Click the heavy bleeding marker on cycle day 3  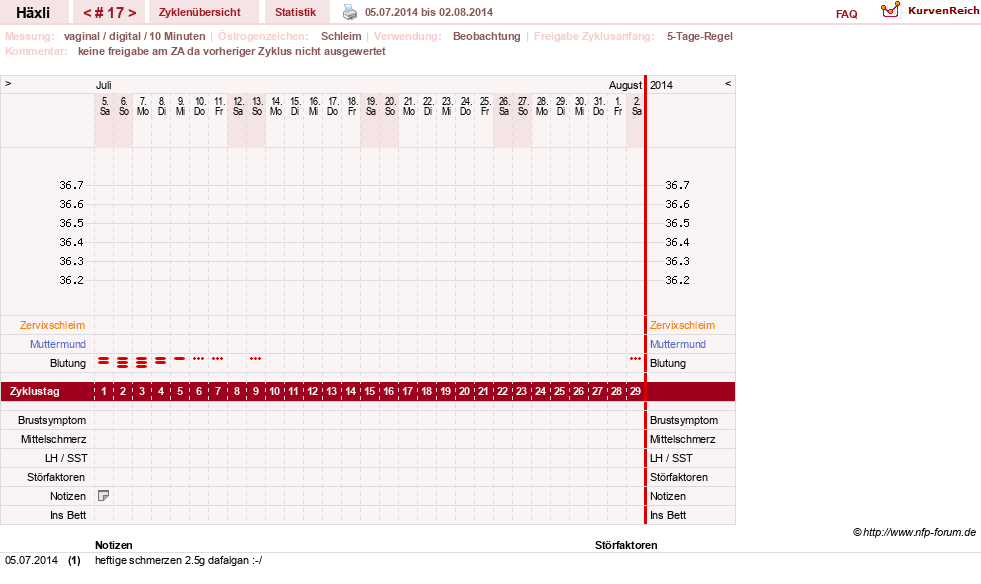[x=141, y=362]
